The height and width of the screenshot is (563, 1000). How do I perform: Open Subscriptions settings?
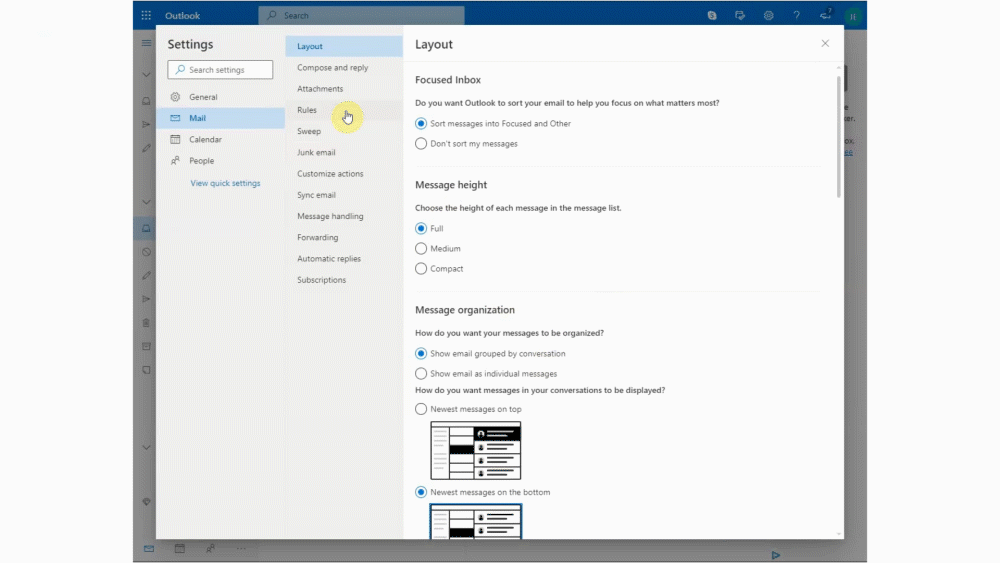pos(344,280)
